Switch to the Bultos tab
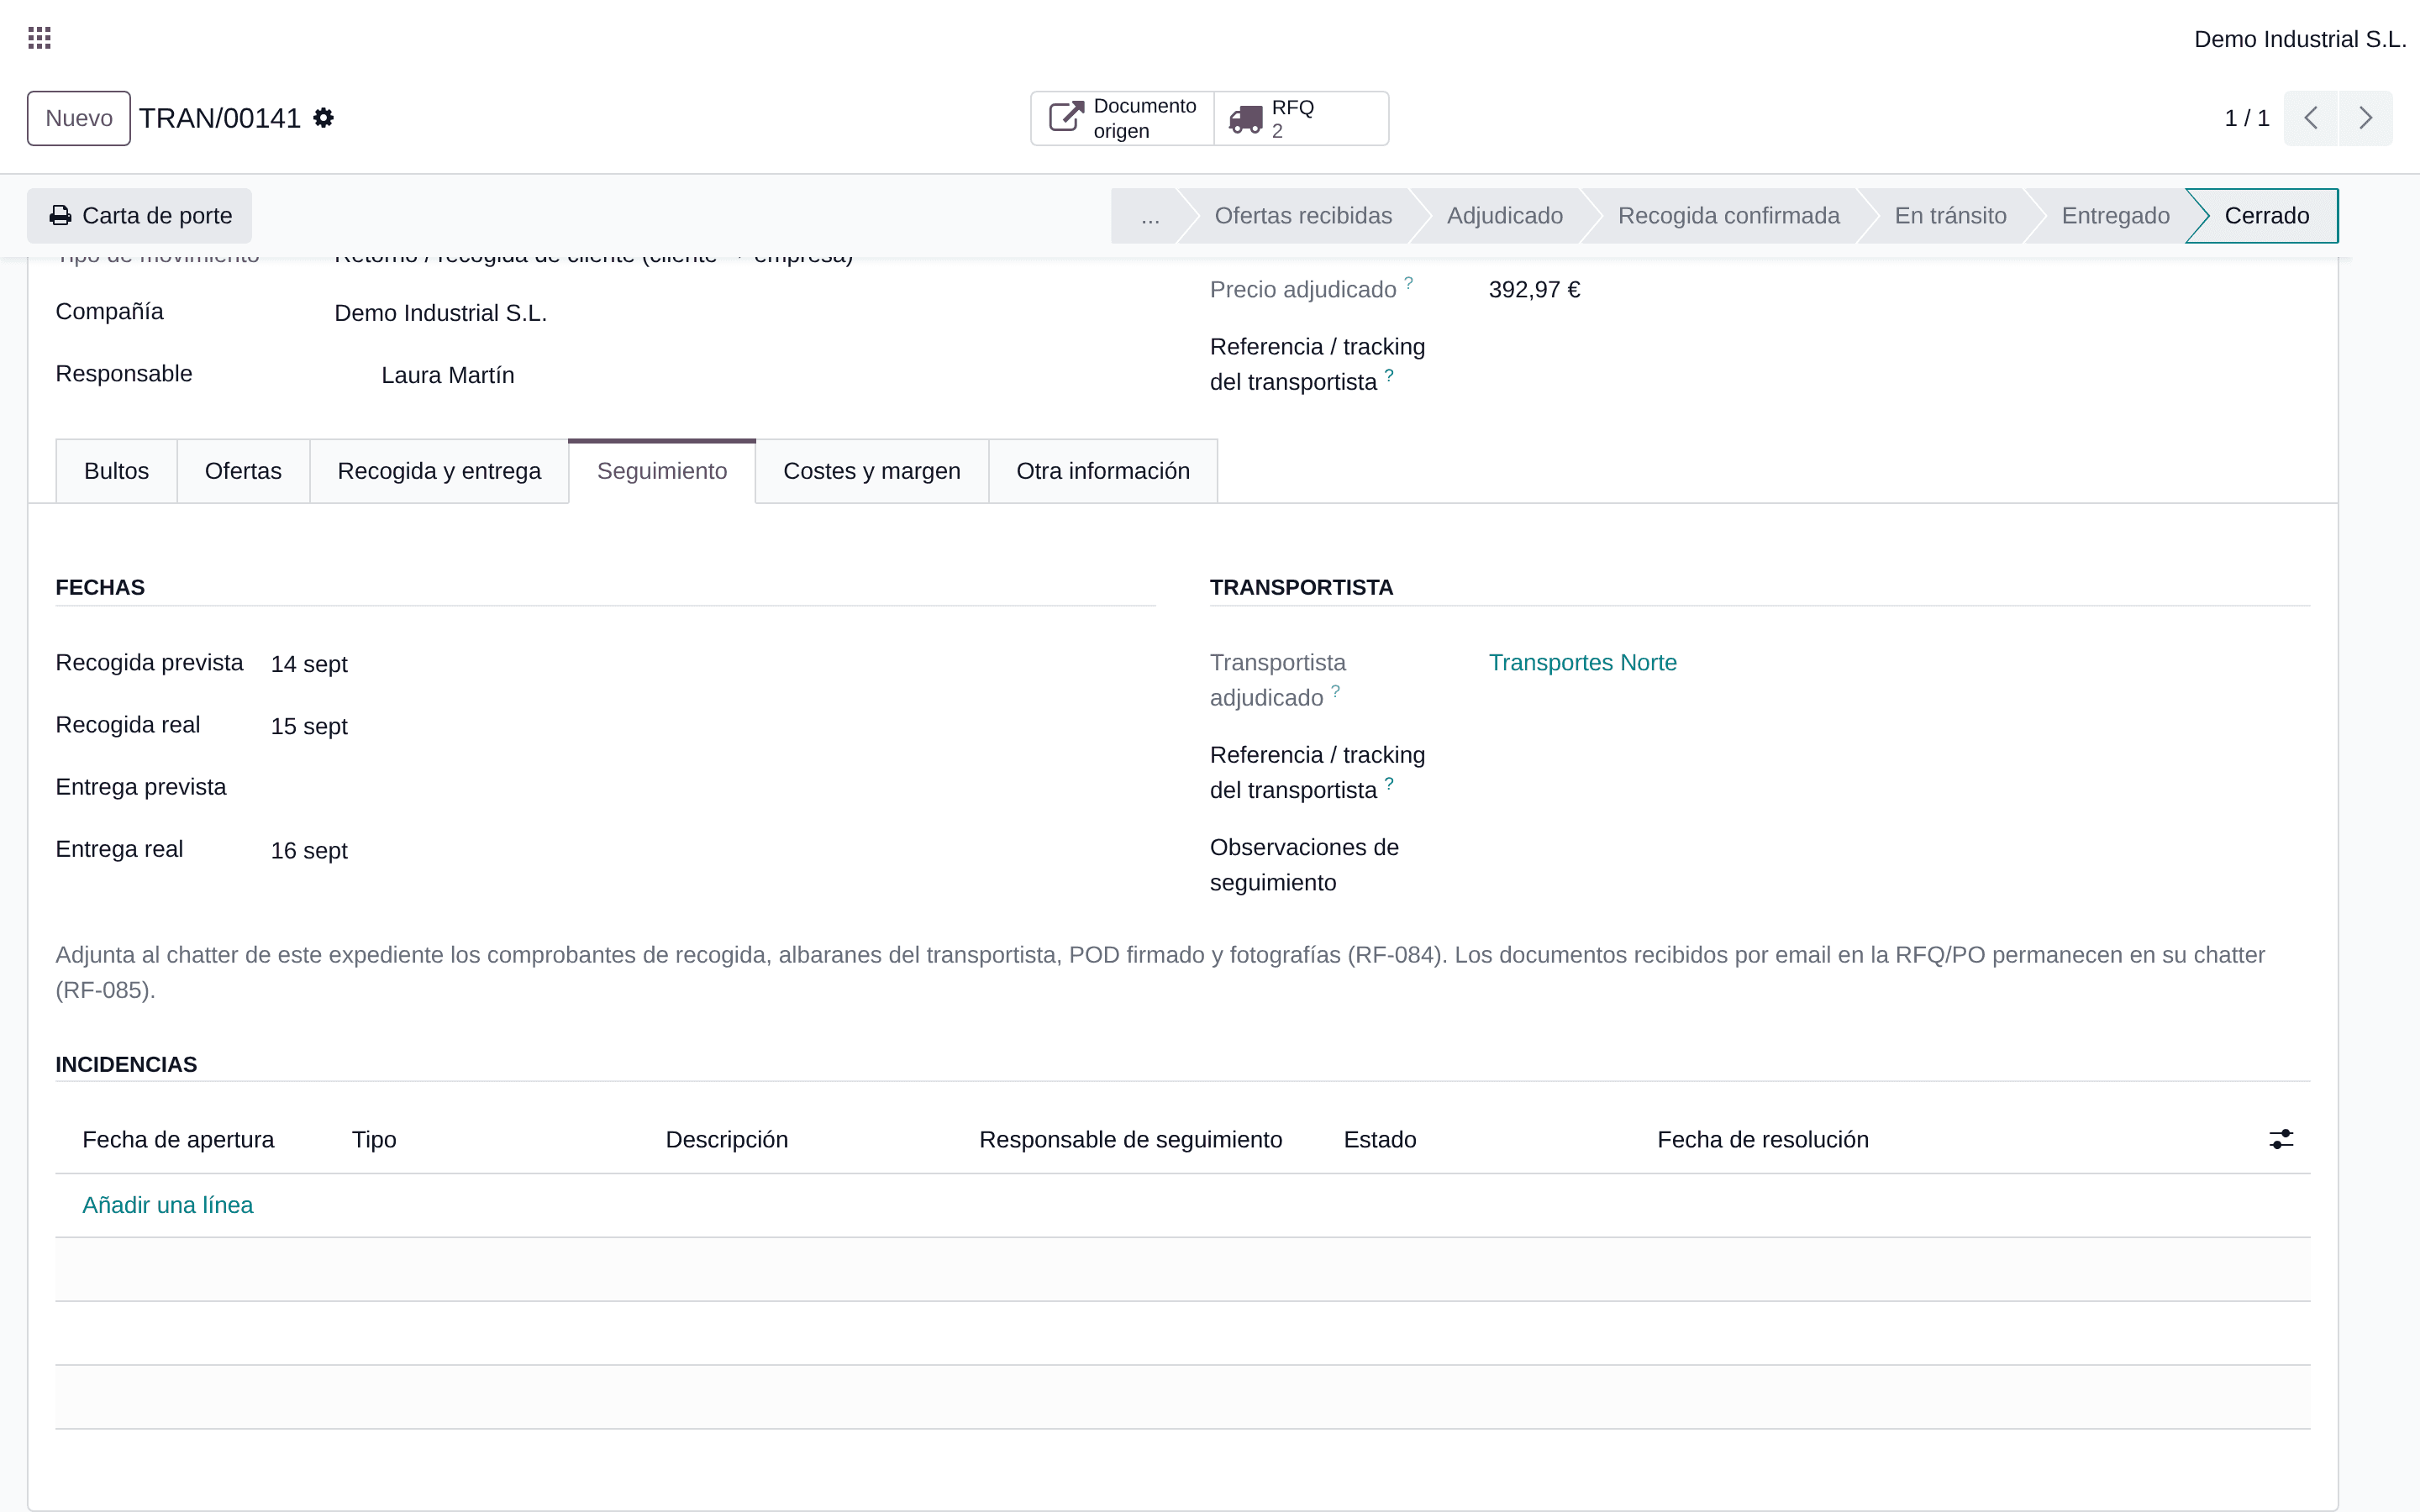The image size is (2420, 1512). point(116,471)
